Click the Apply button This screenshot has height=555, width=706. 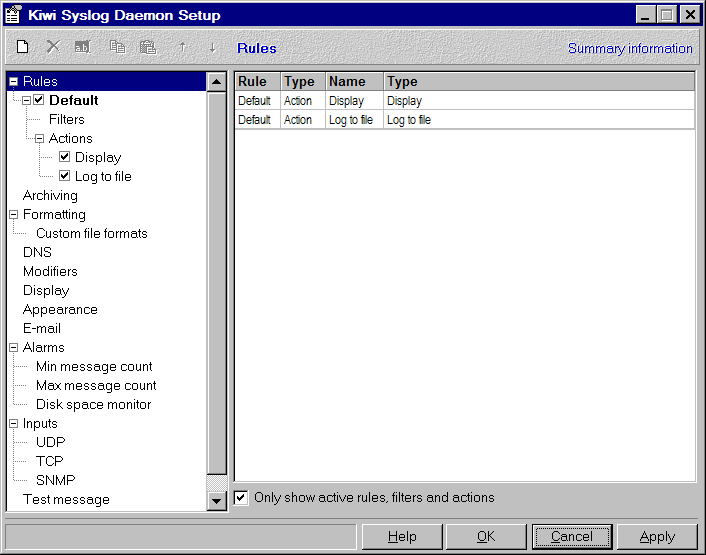point(657,537)
